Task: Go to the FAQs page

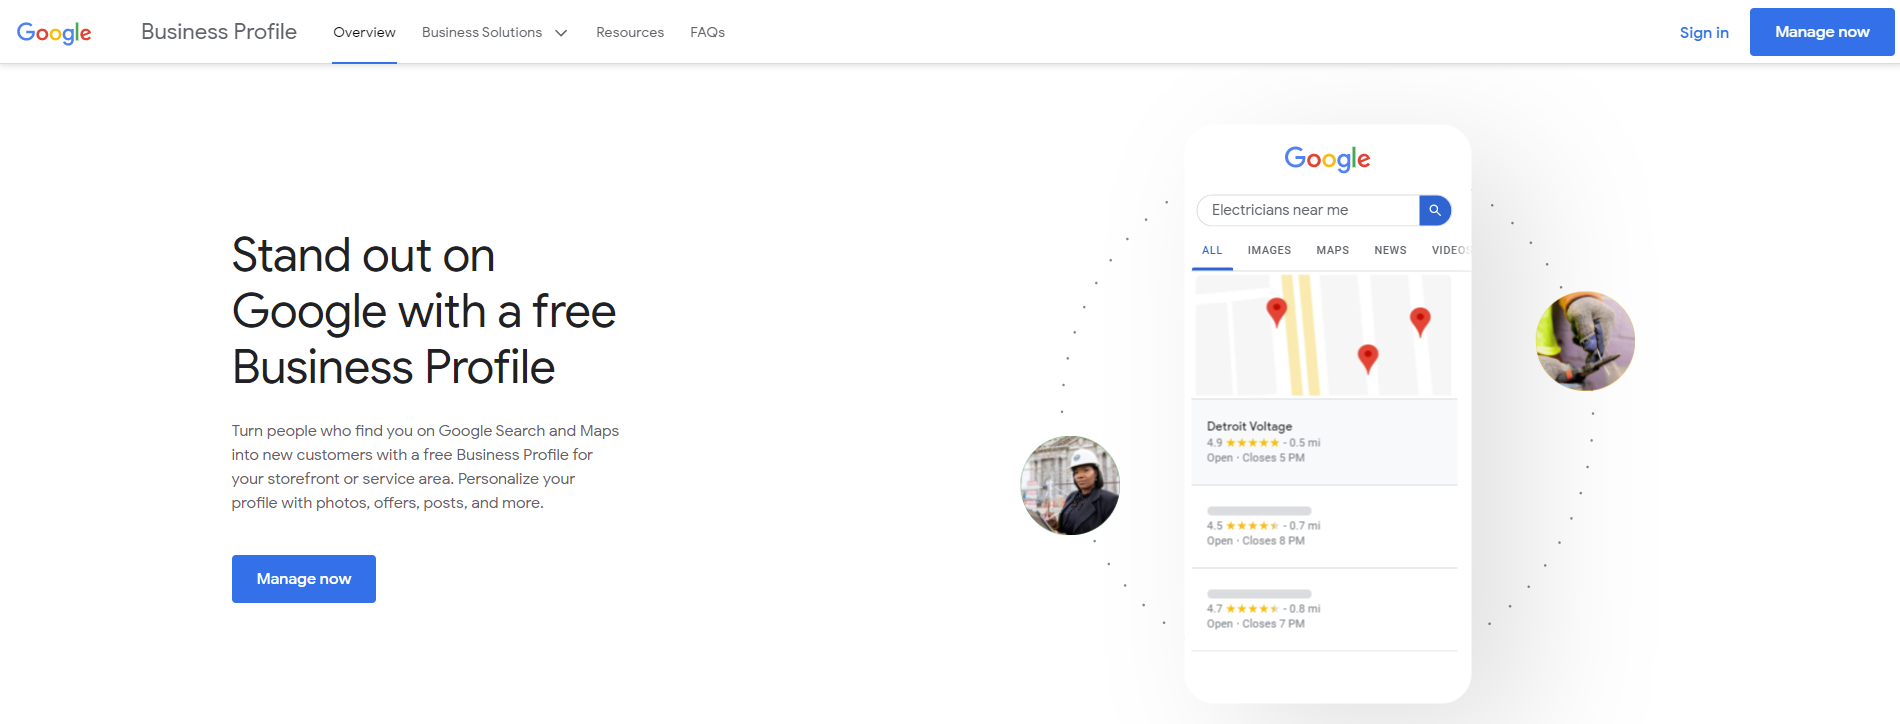Action: (707, 32)
